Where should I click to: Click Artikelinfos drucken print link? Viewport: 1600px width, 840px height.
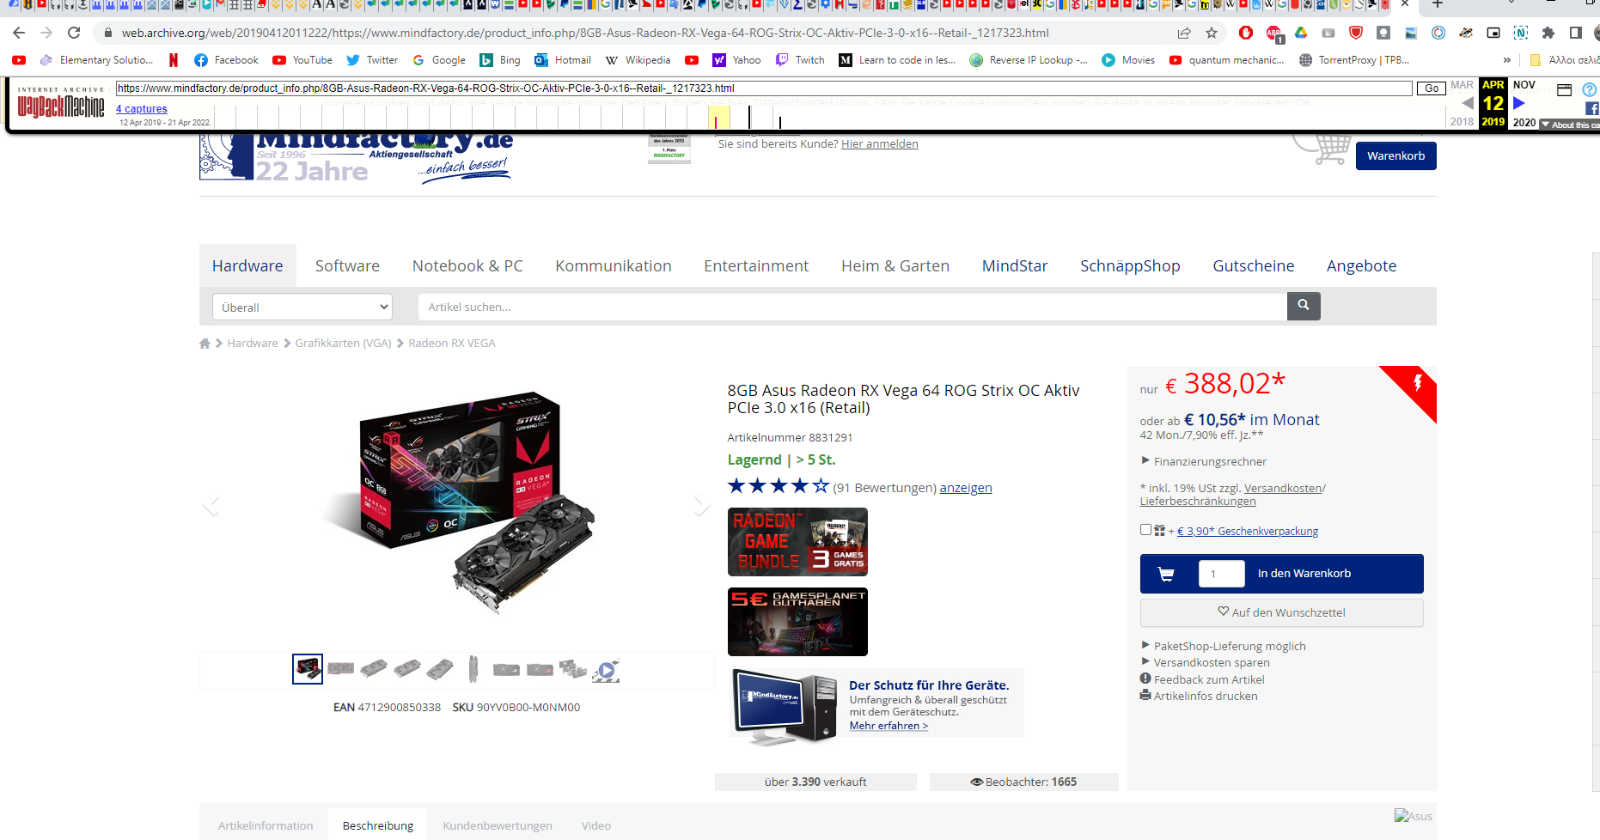click(1199, 696)
